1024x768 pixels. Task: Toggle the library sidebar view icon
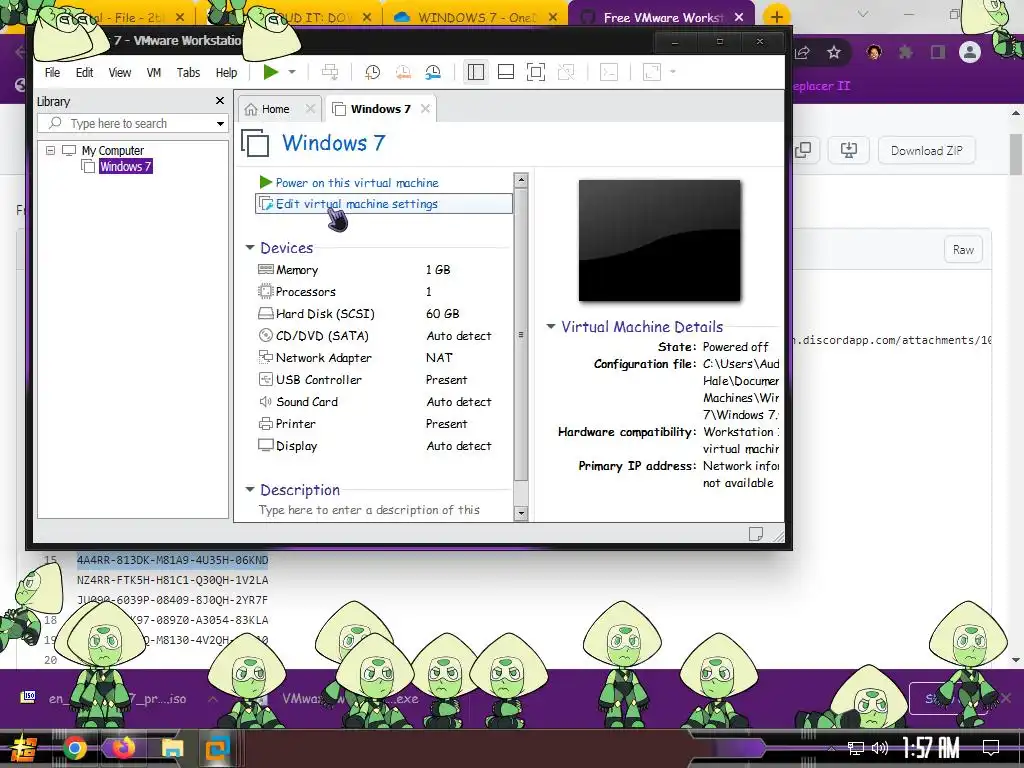pyautogui.click(x=476, y=72)
